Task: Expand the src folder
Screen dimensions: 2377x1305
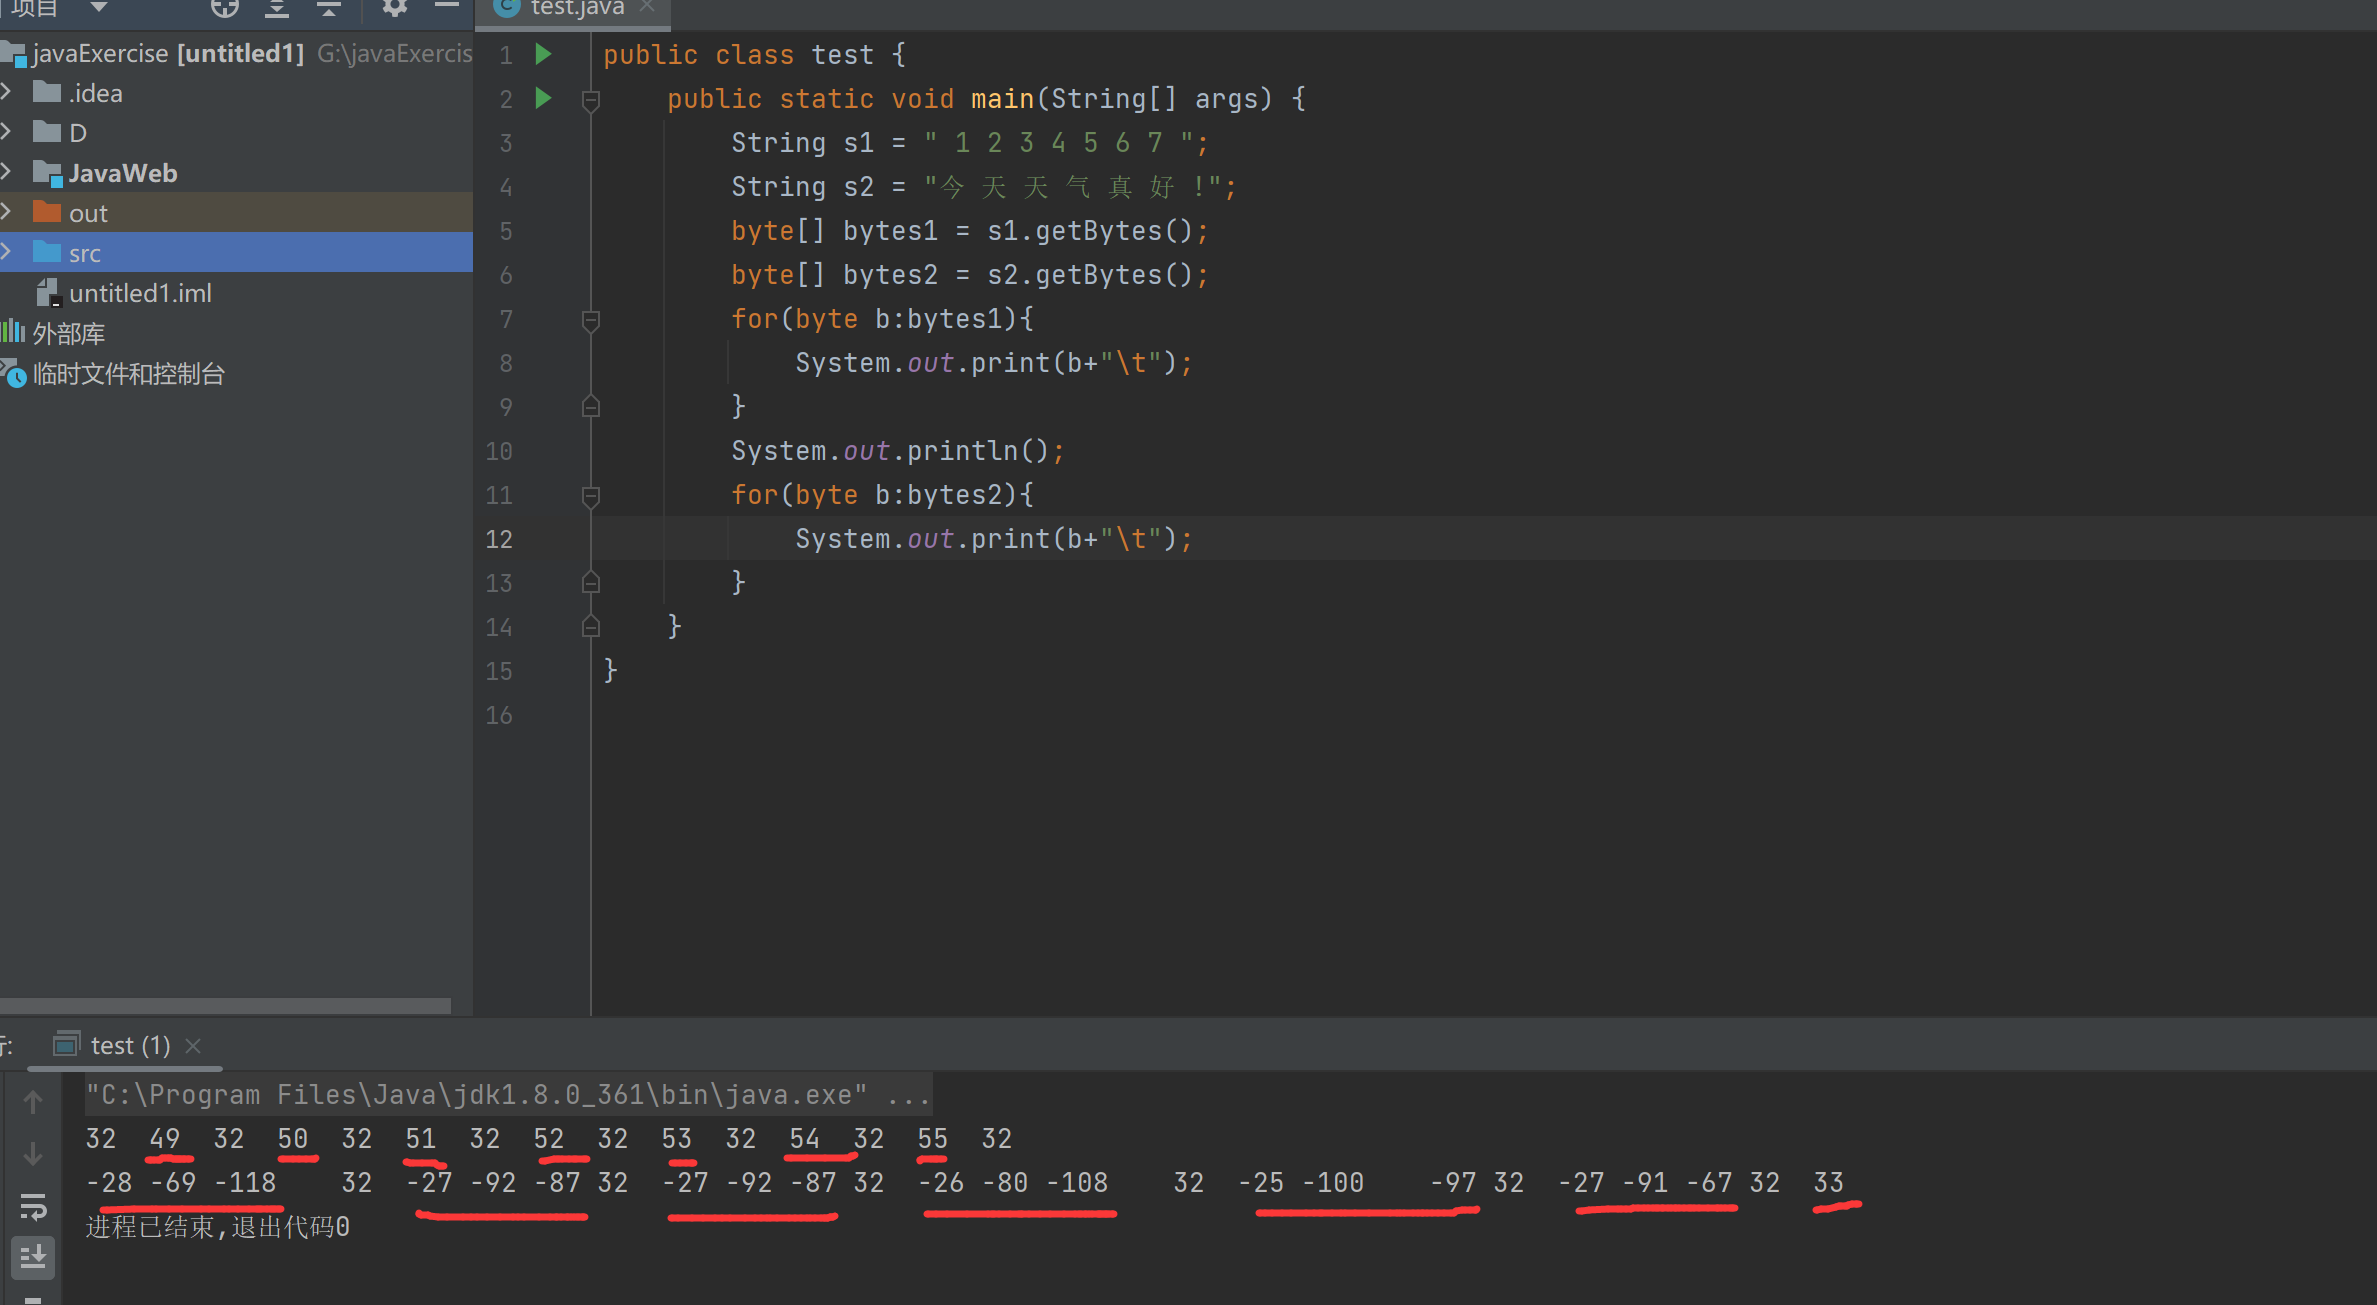Action: 7,252
